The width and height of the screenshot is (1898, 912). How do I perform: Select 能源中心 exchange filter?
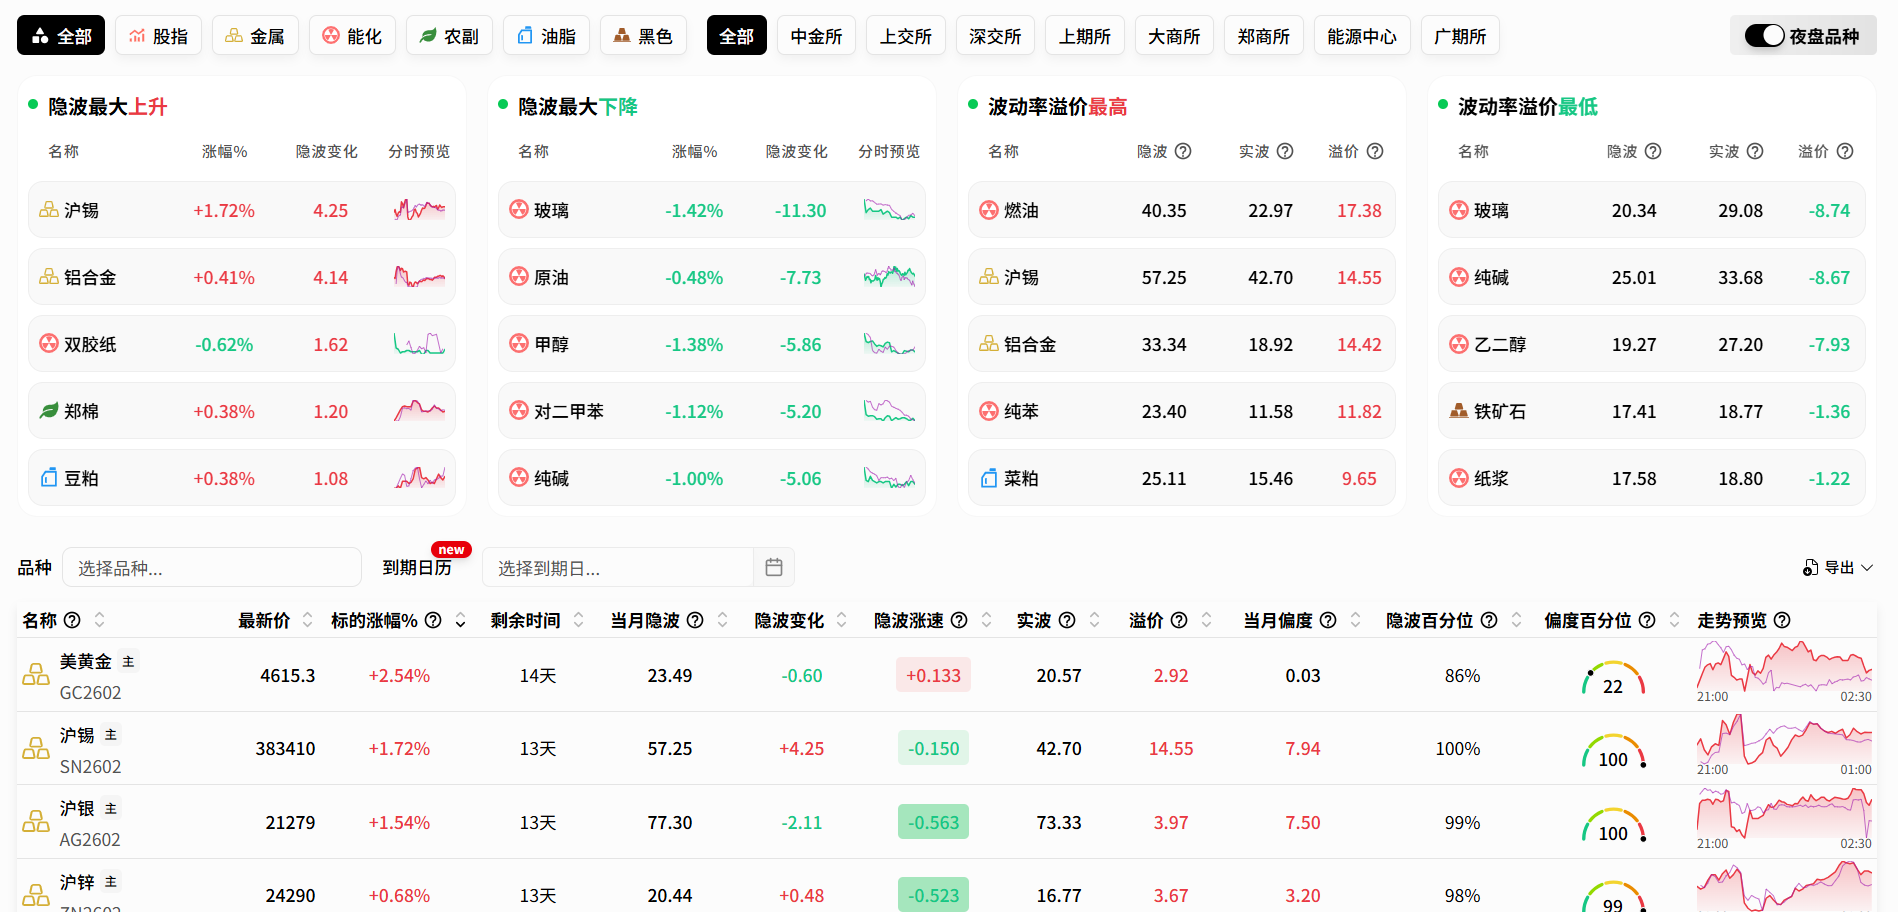(1362, 36)
